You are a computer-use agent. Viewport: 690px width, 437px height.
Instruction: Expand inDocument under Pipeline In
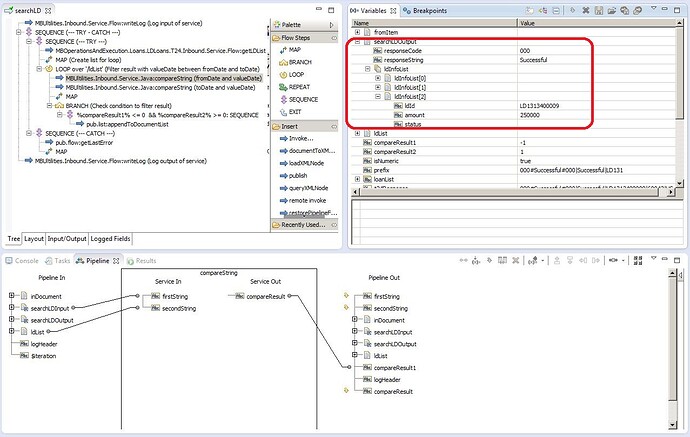coord(12,296)
